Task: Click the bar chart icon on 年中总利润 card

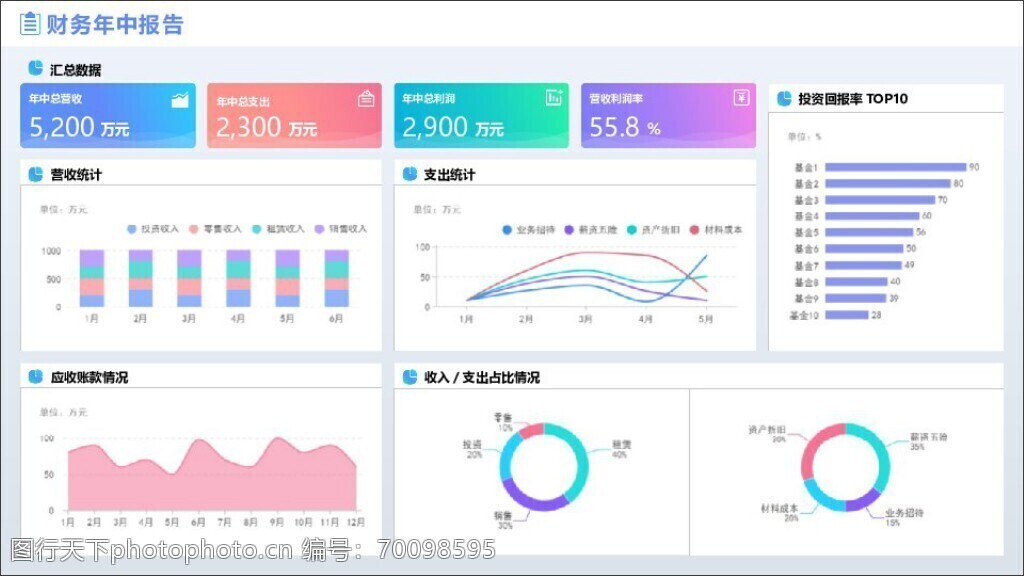Action: (553, 97)
